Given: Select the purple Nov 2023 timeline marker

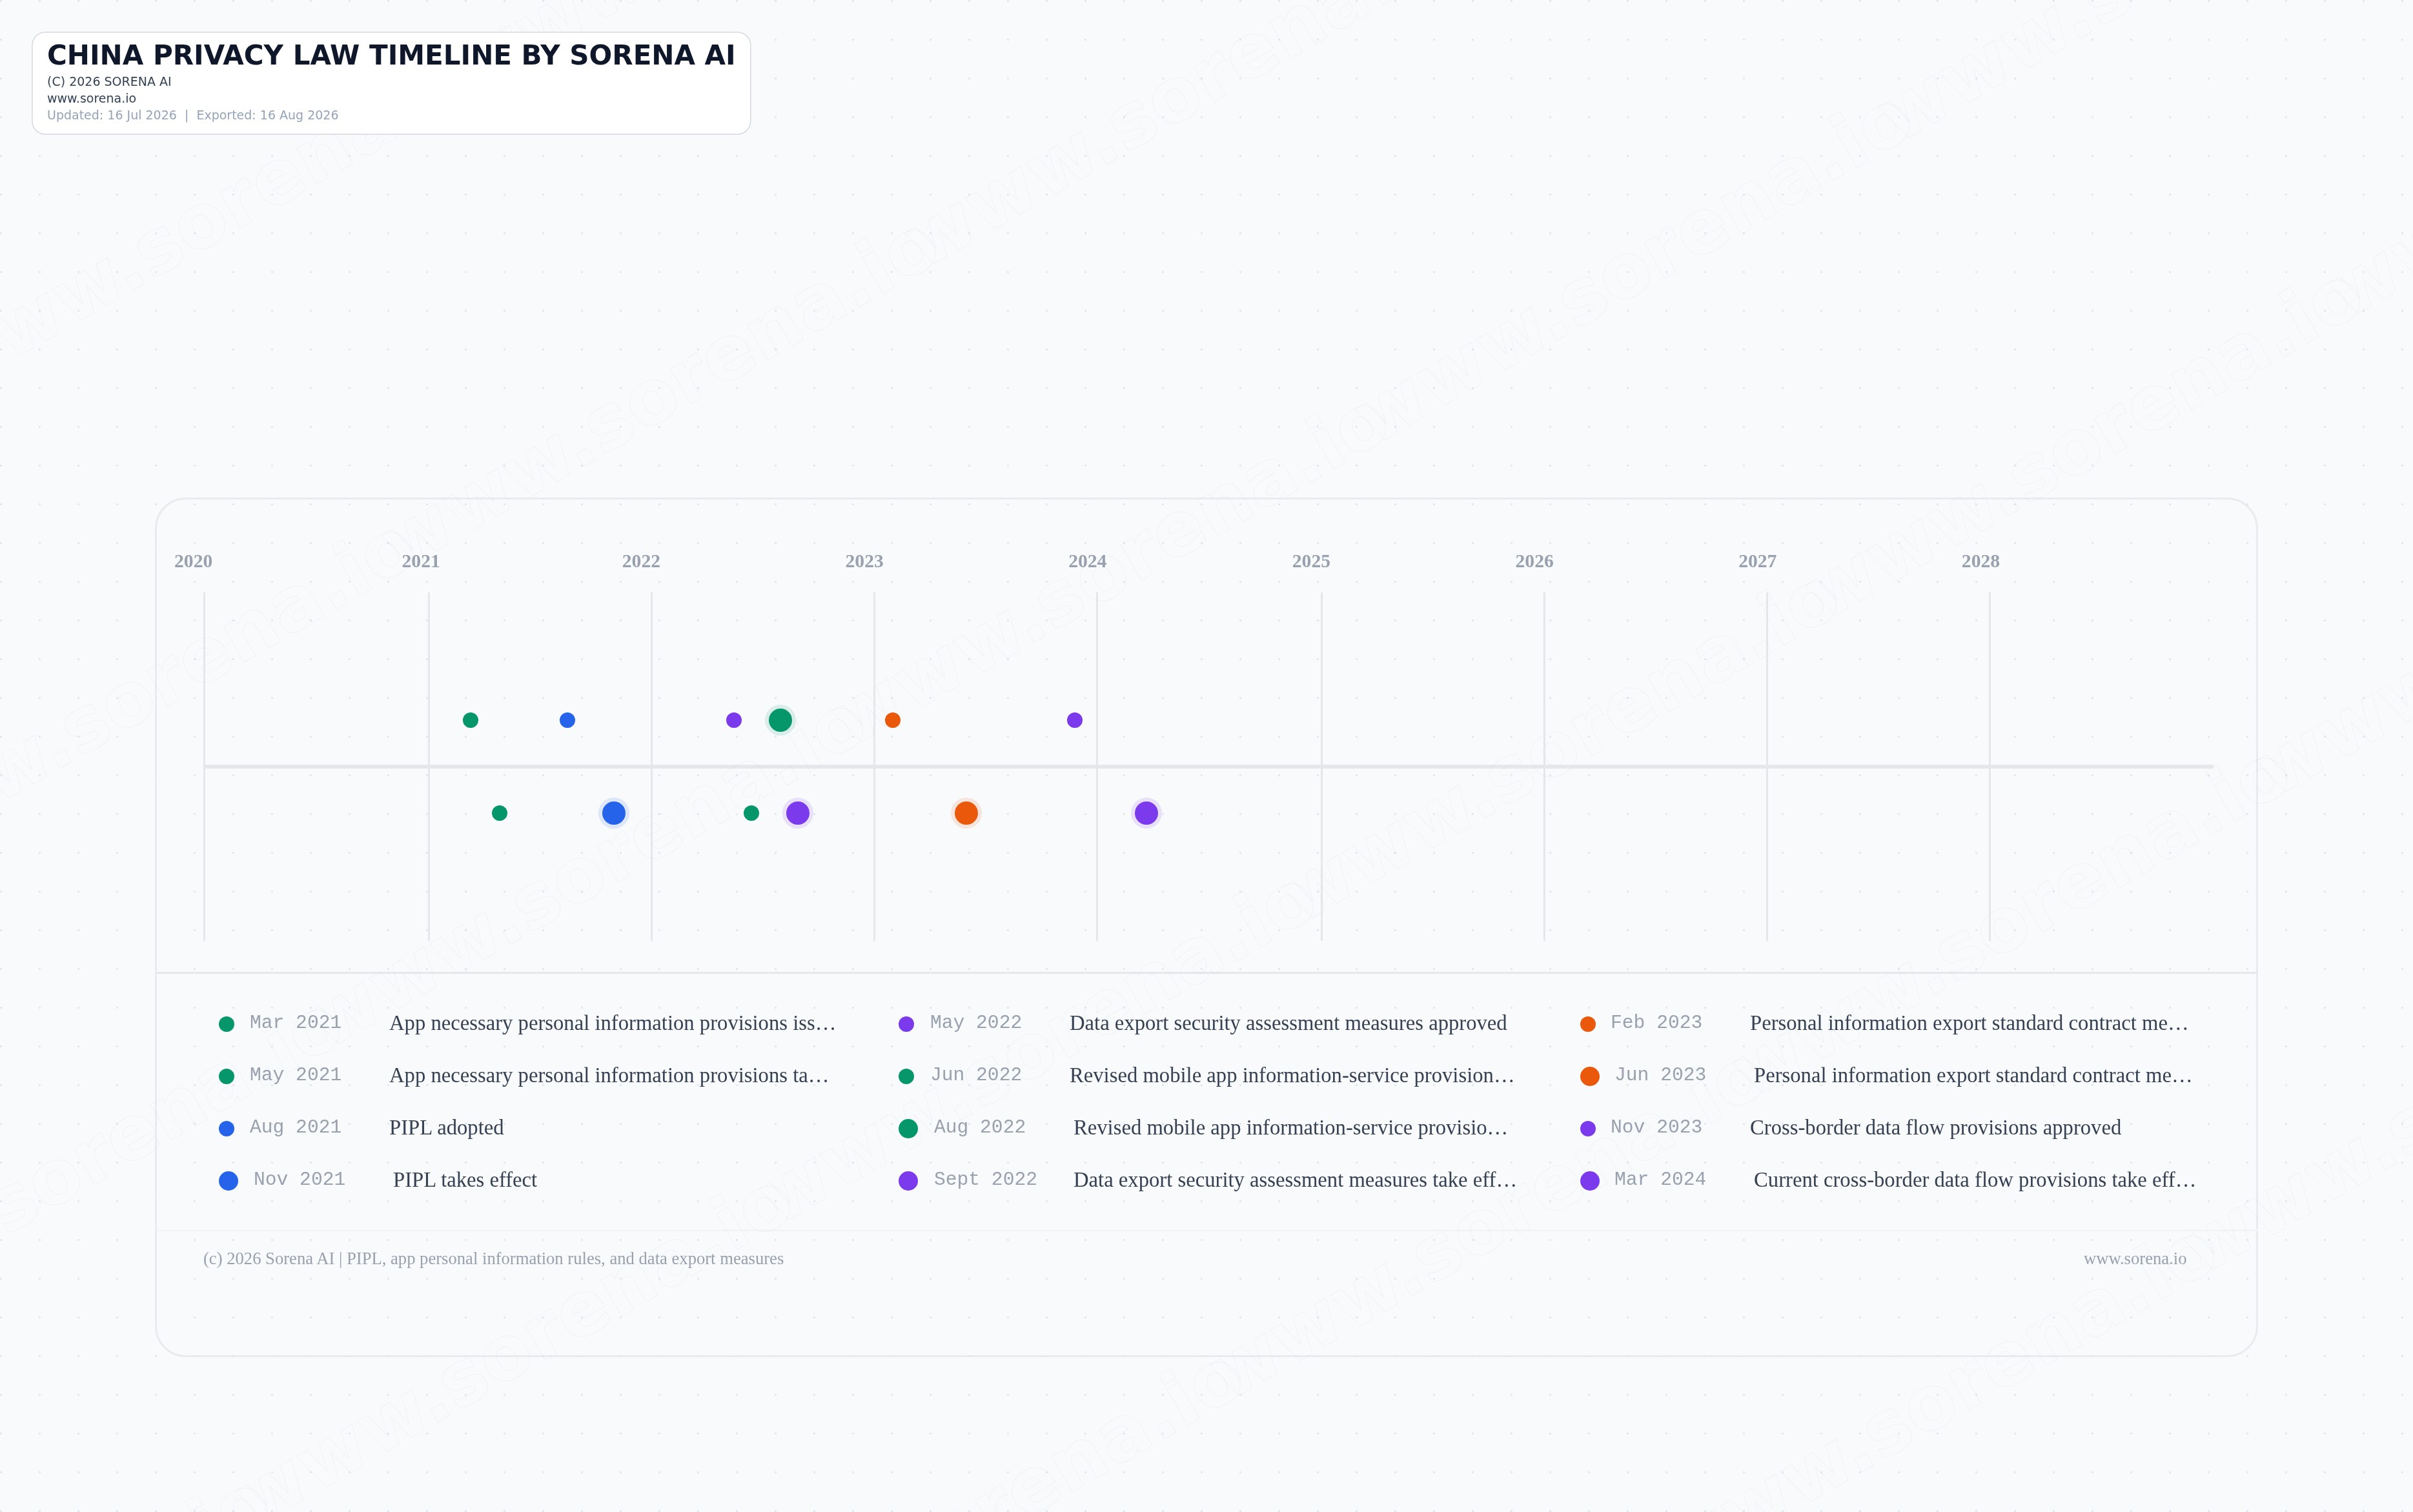Looking at the screenshot, I should (x=1075, y=720).
